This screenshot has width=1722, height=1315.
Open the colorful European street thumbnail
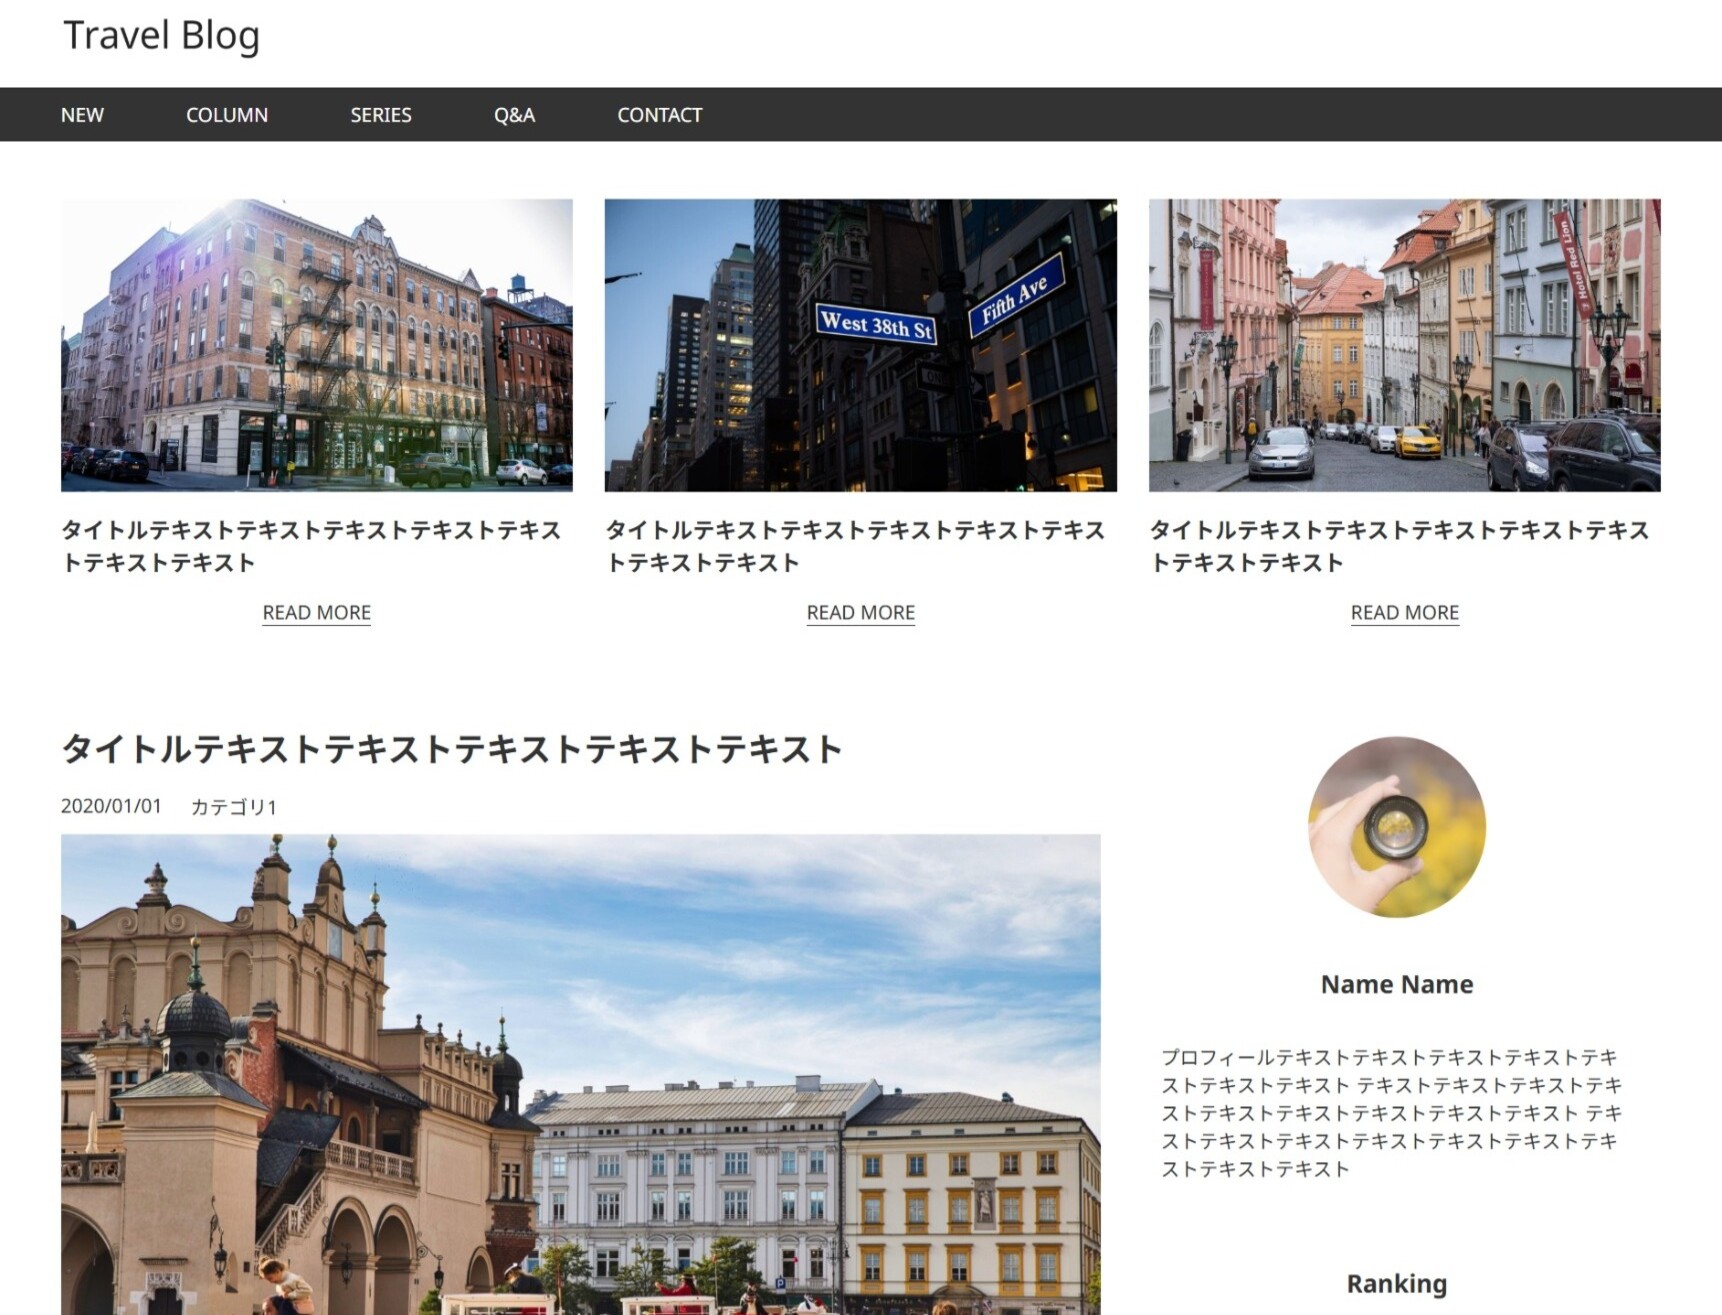coord(1404,345)
